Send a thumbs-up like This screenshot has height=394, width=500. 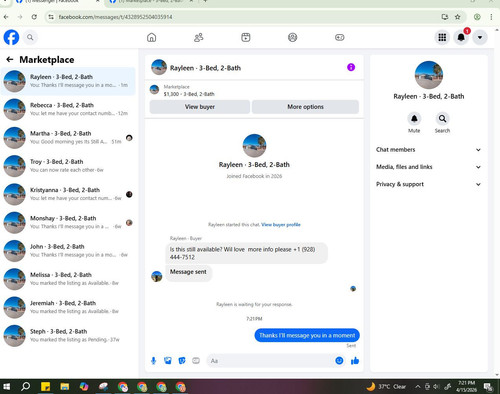coord(355,361)
